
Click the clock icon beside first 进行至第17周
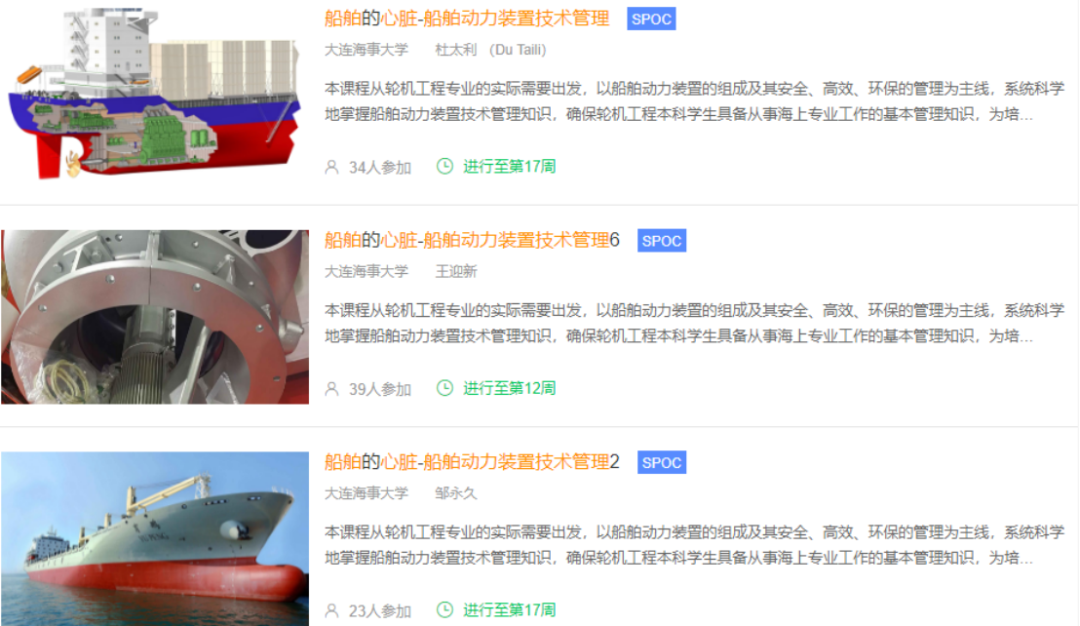pyautogui.click(x=445, y=166)
